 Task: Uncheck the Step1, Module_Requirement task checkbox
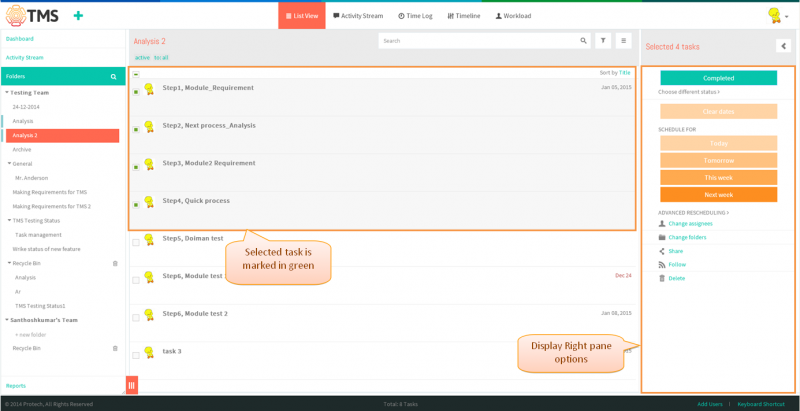tap(136, 92)
